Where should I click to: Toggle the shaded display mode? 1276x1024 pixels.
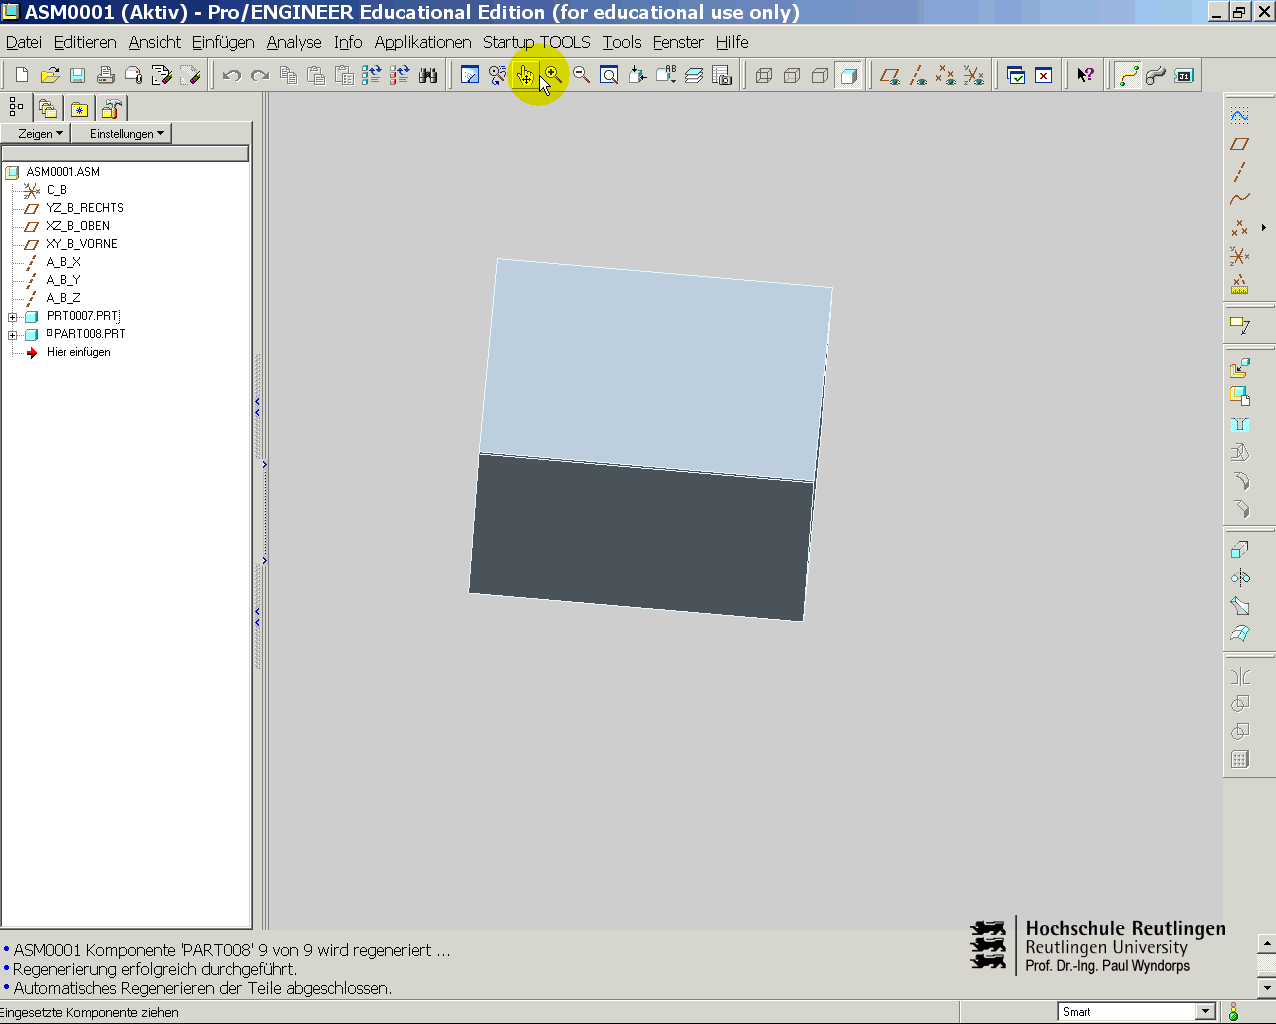(x=848, y=75)
